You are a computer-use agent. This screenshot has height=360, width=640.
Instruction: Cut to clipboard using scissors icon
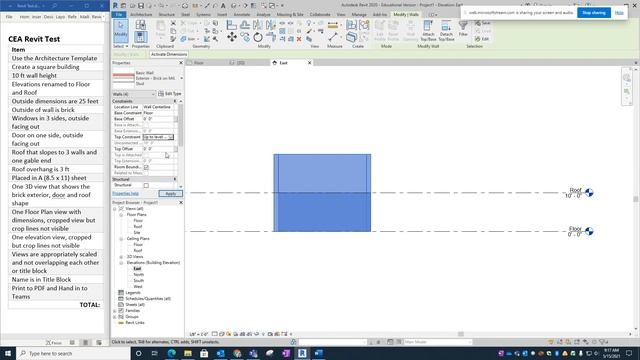173,23
